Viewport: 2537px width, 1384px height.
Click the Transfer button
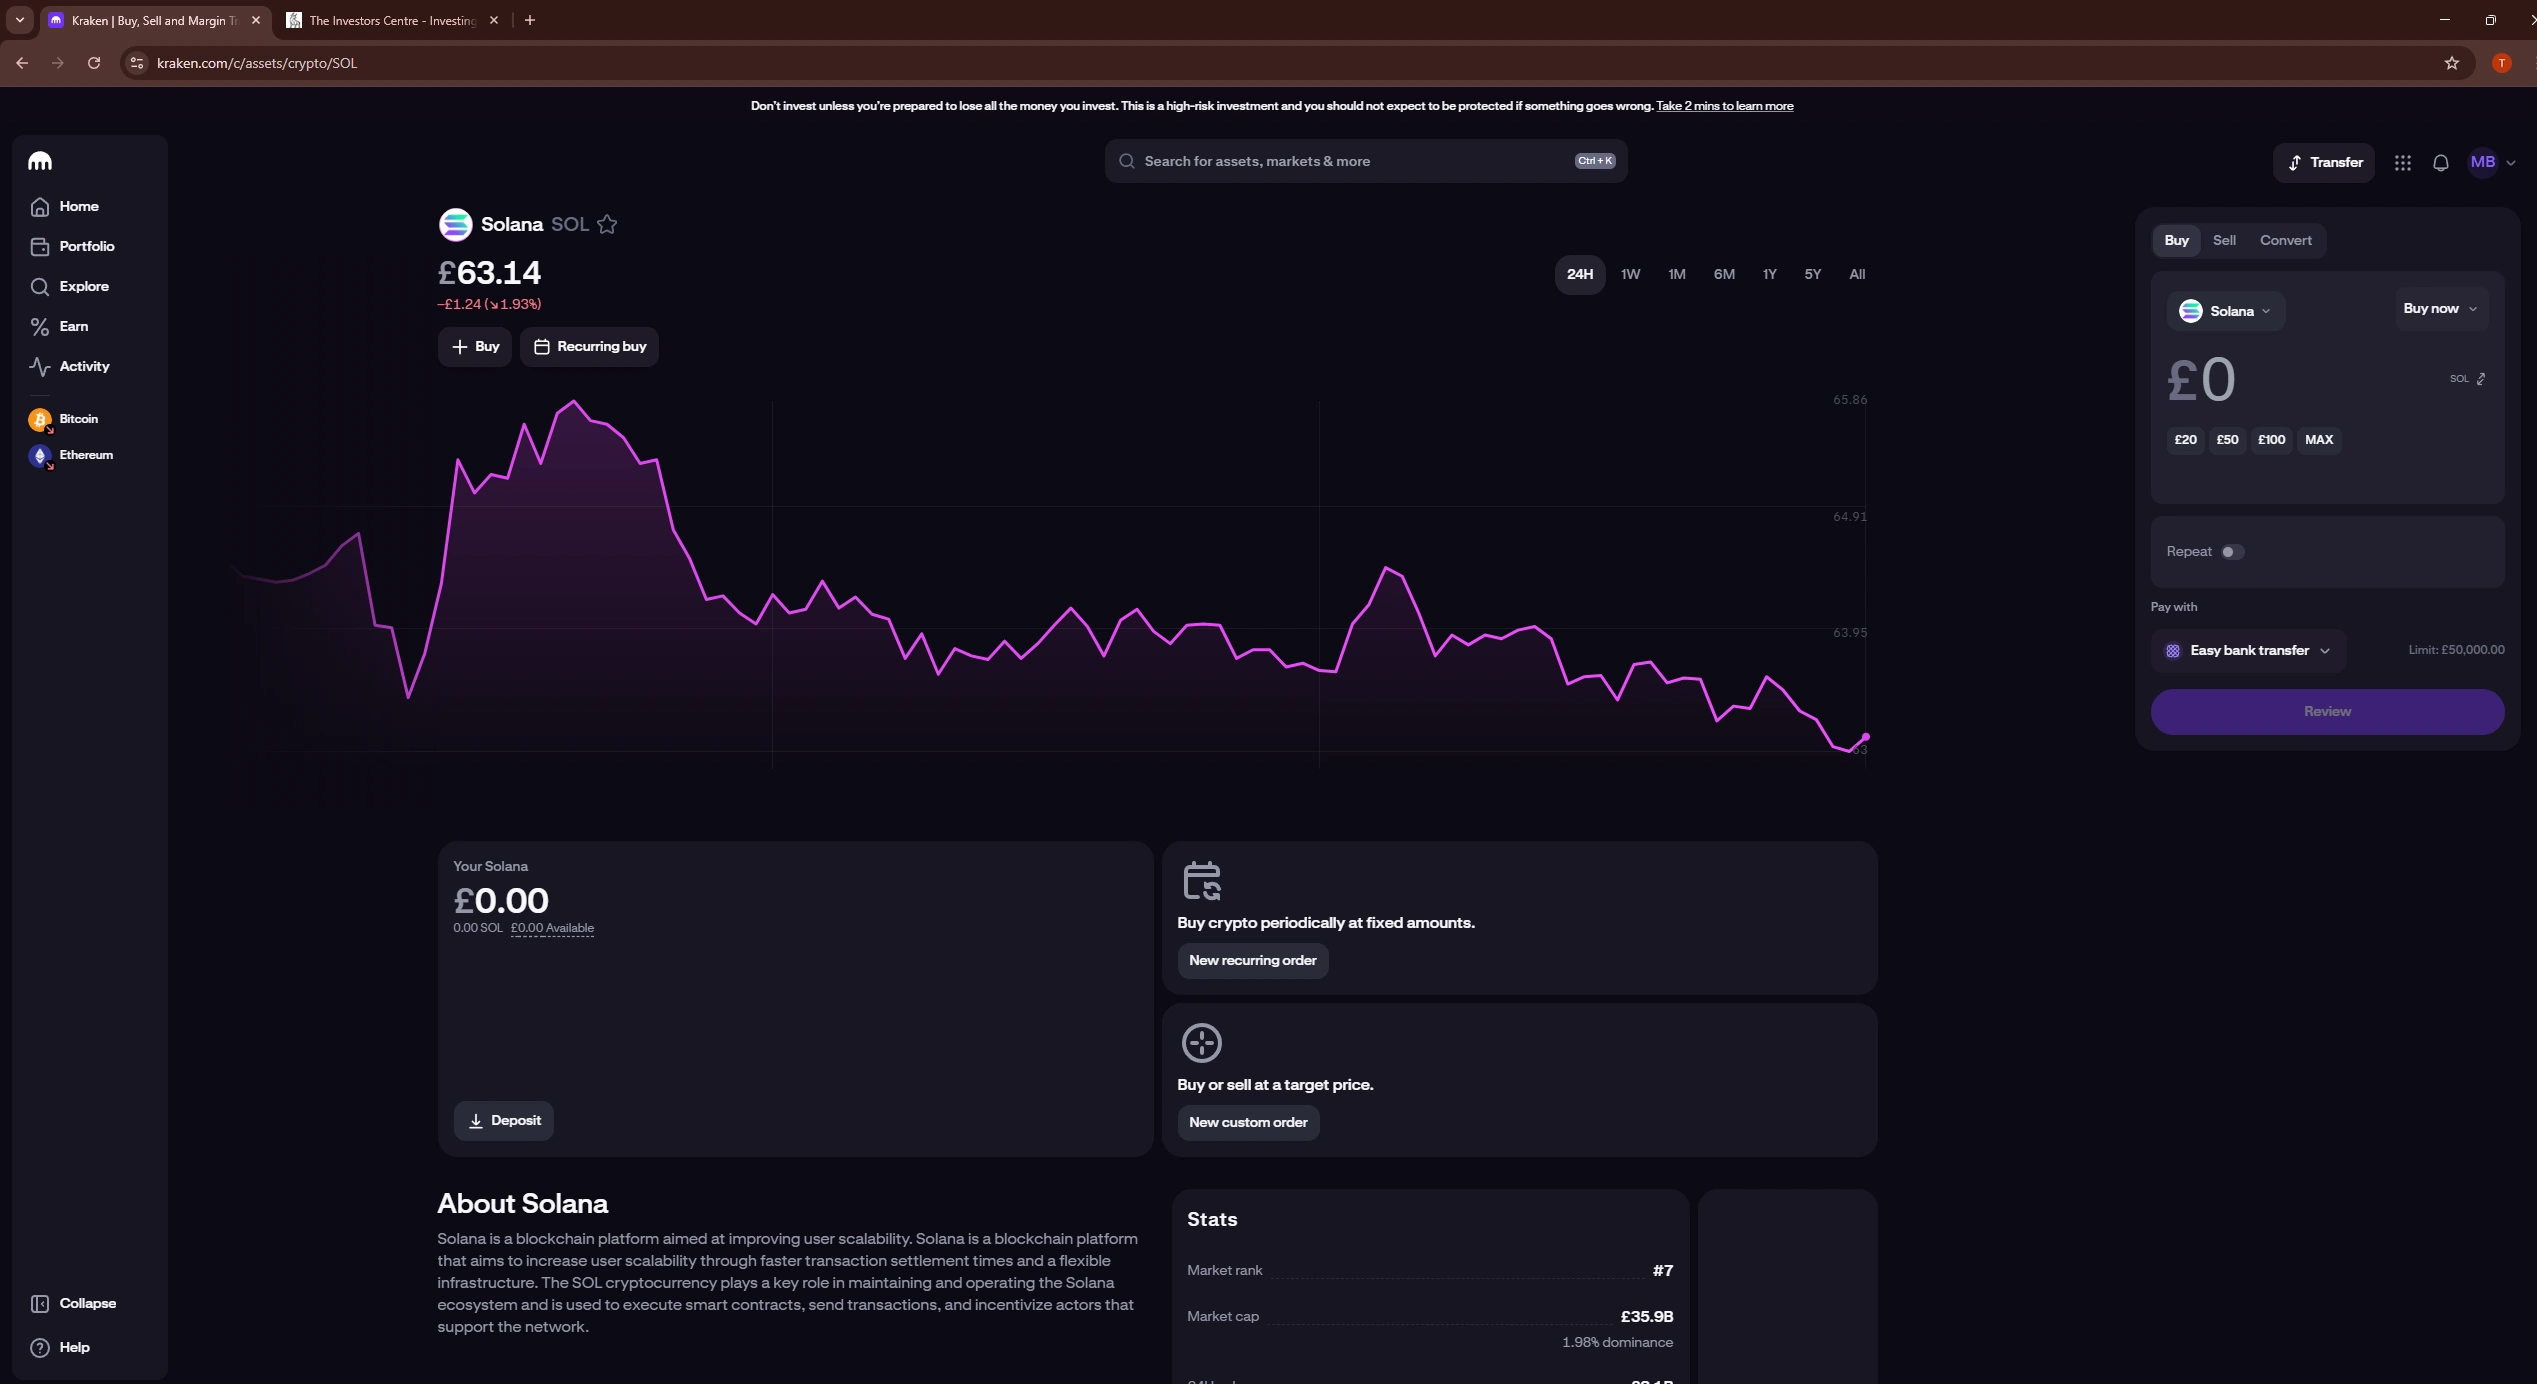click(2325, 162)
